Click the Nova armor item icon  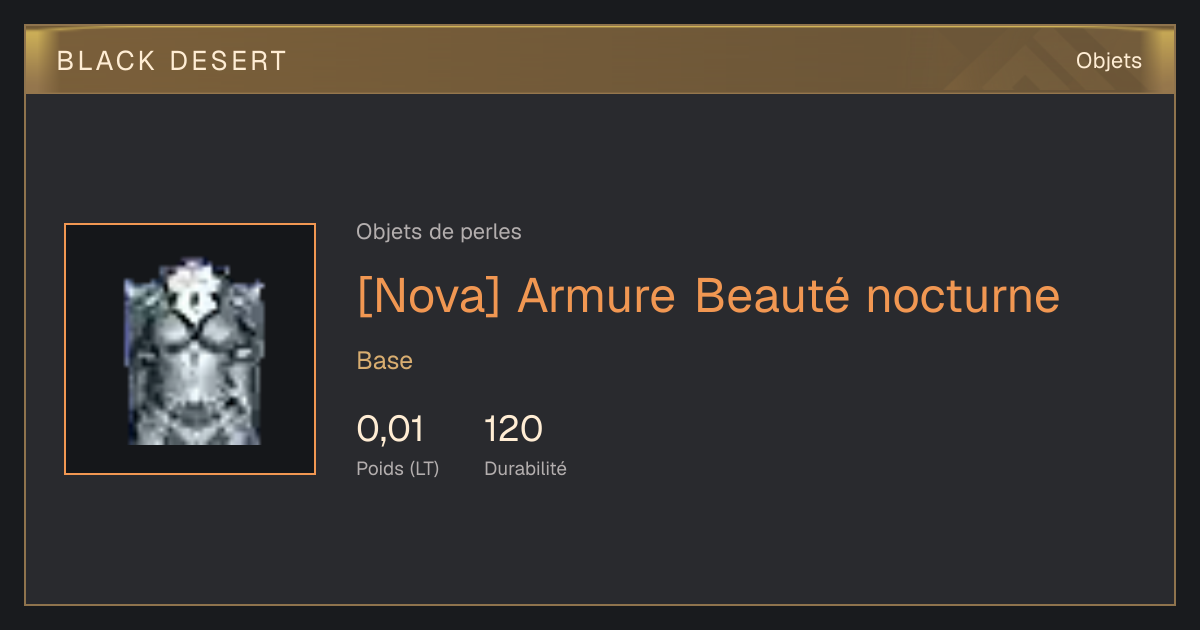click(x=191, y=350)
